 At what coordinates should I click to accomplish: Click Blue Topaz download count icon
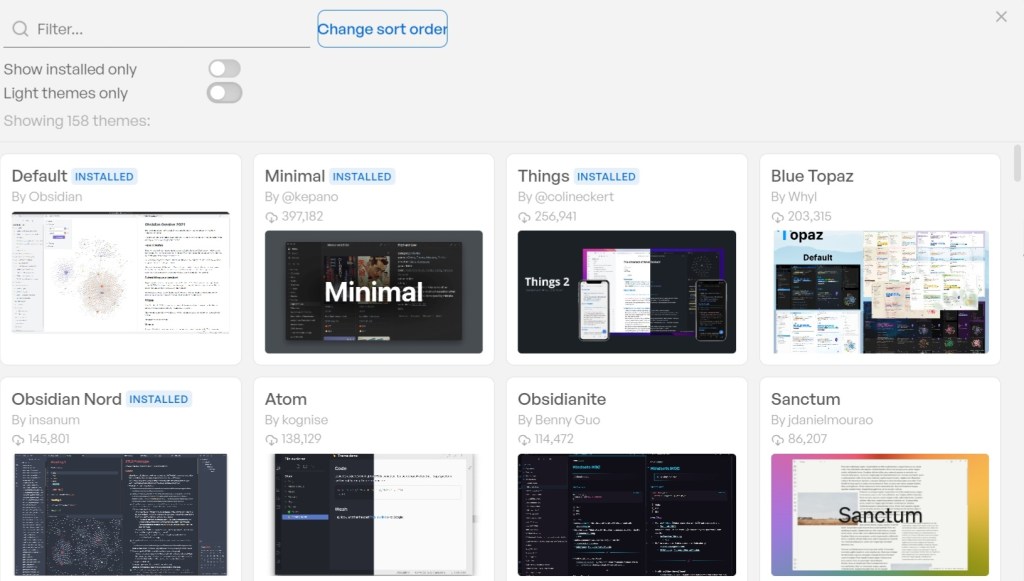tap(777, 217)
